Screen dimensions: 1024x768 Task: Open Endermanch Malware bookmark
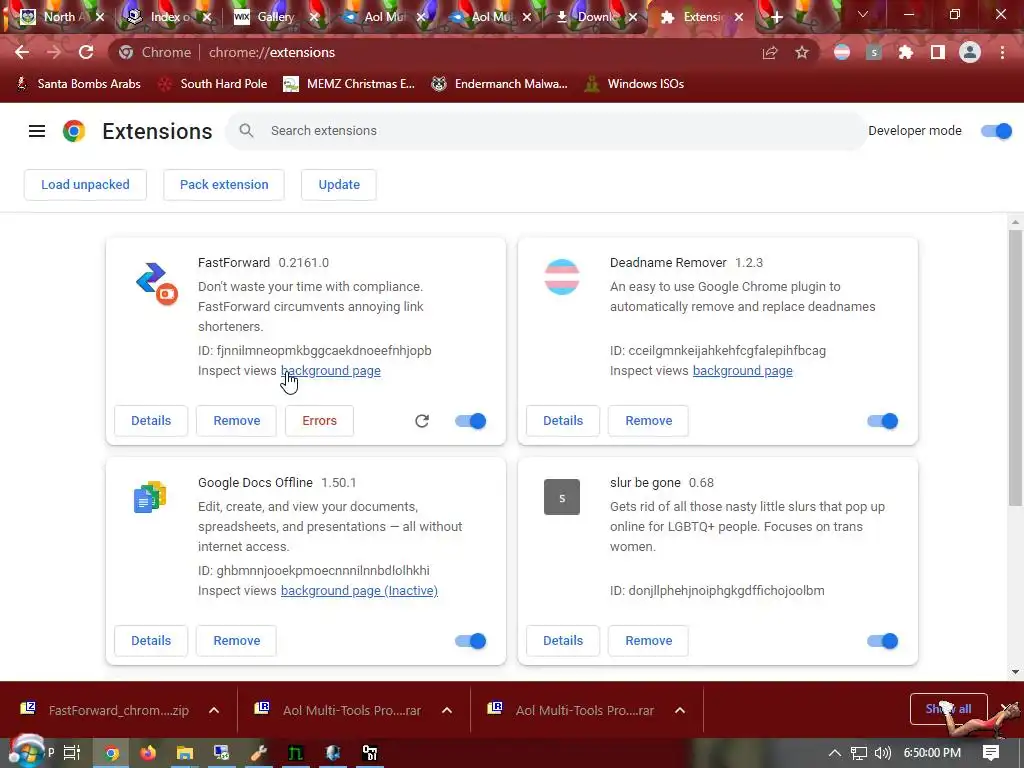point(500,84)
